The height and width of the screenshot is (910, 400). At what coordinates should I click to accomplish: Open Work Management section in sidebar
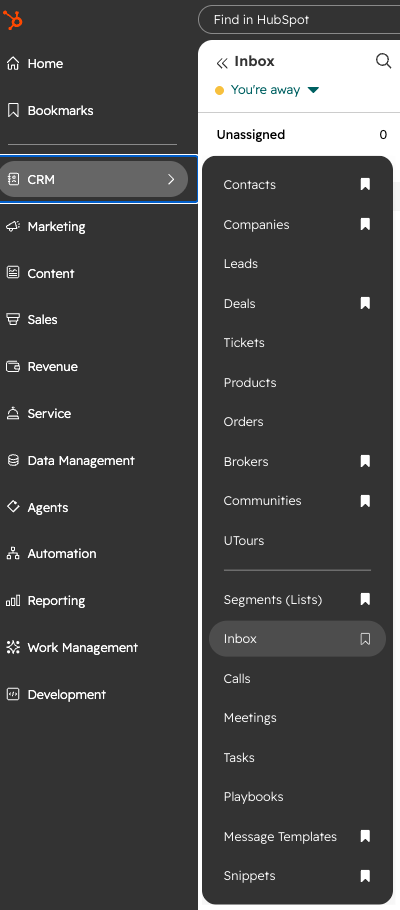click(82, 648)
